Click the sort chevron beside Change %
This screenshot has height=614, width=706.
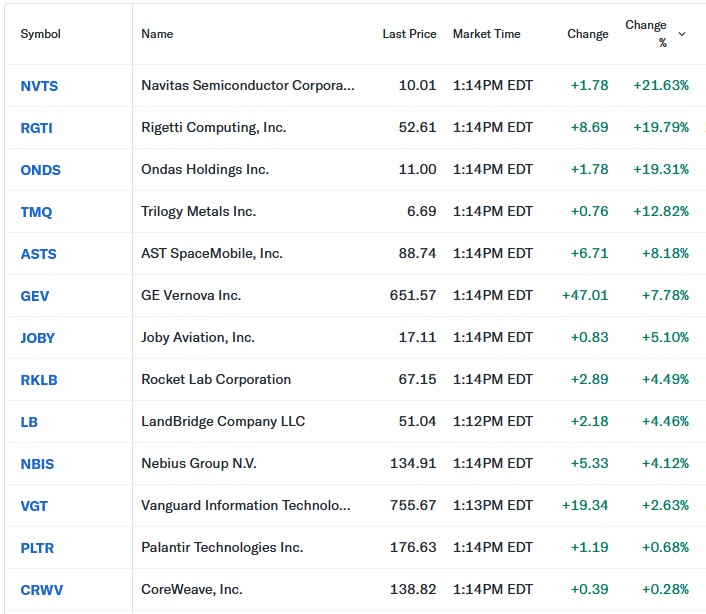pyautogui.click(x=682, y=34)
